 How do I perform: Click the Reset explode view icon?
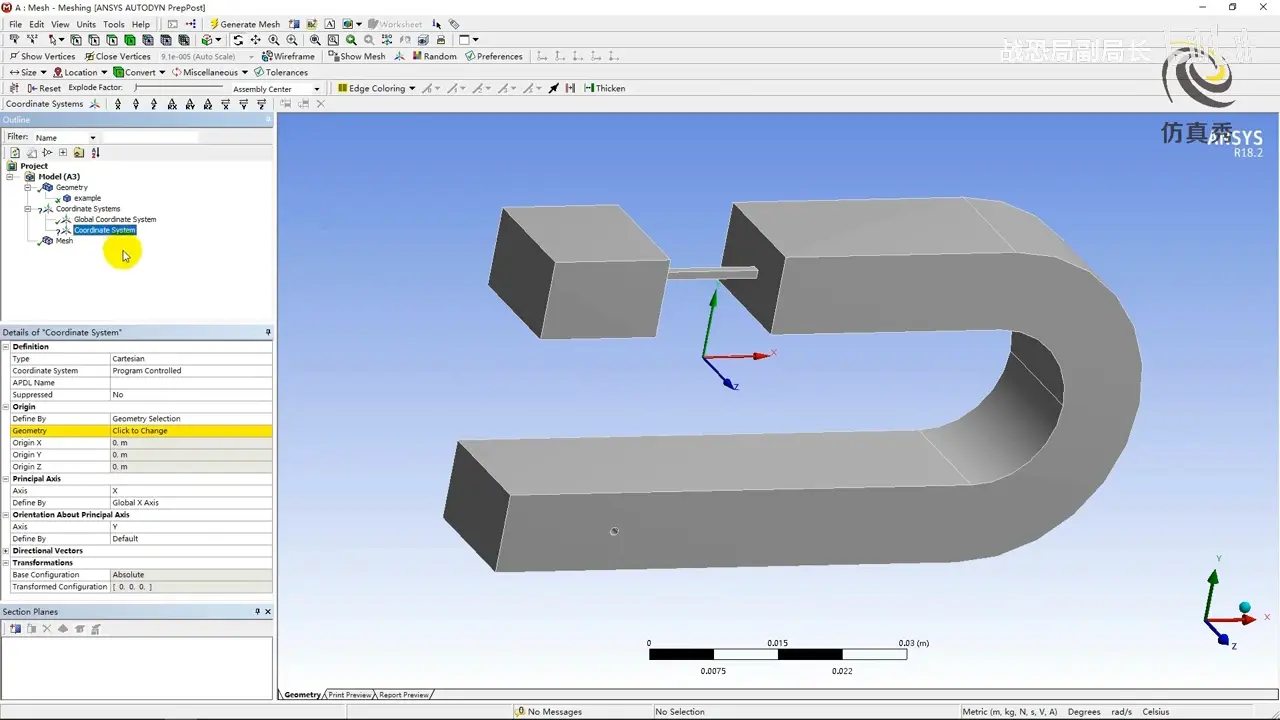click(44, 88)
